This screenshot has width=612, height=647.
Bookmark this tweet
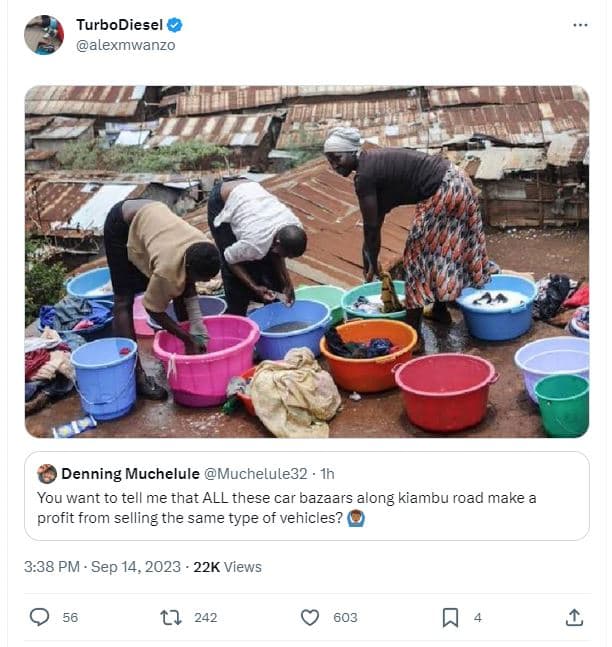(x=450, y=617)
